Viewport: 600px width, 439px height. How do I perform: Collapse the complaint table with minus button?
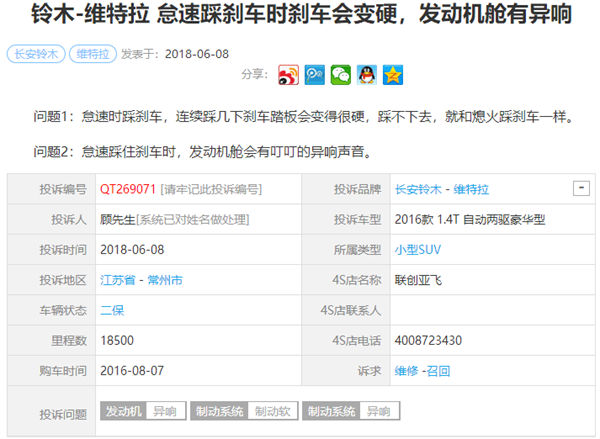tap(581, 188)
